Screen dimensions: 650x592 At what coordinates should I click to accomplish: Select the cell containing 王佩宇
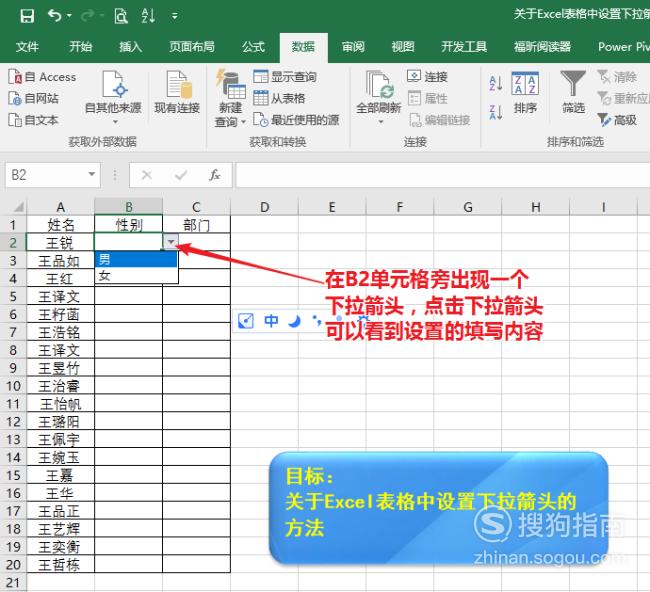point(61,439)
